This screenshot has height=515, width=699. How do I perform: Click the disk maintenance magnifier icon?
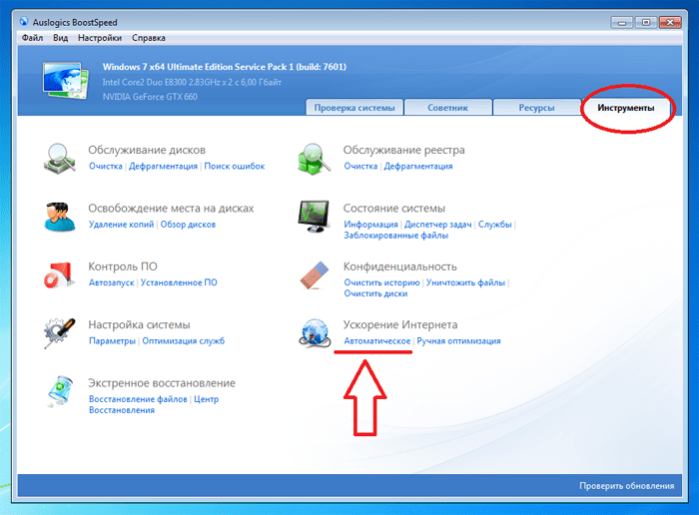click(x=60, y=158)
